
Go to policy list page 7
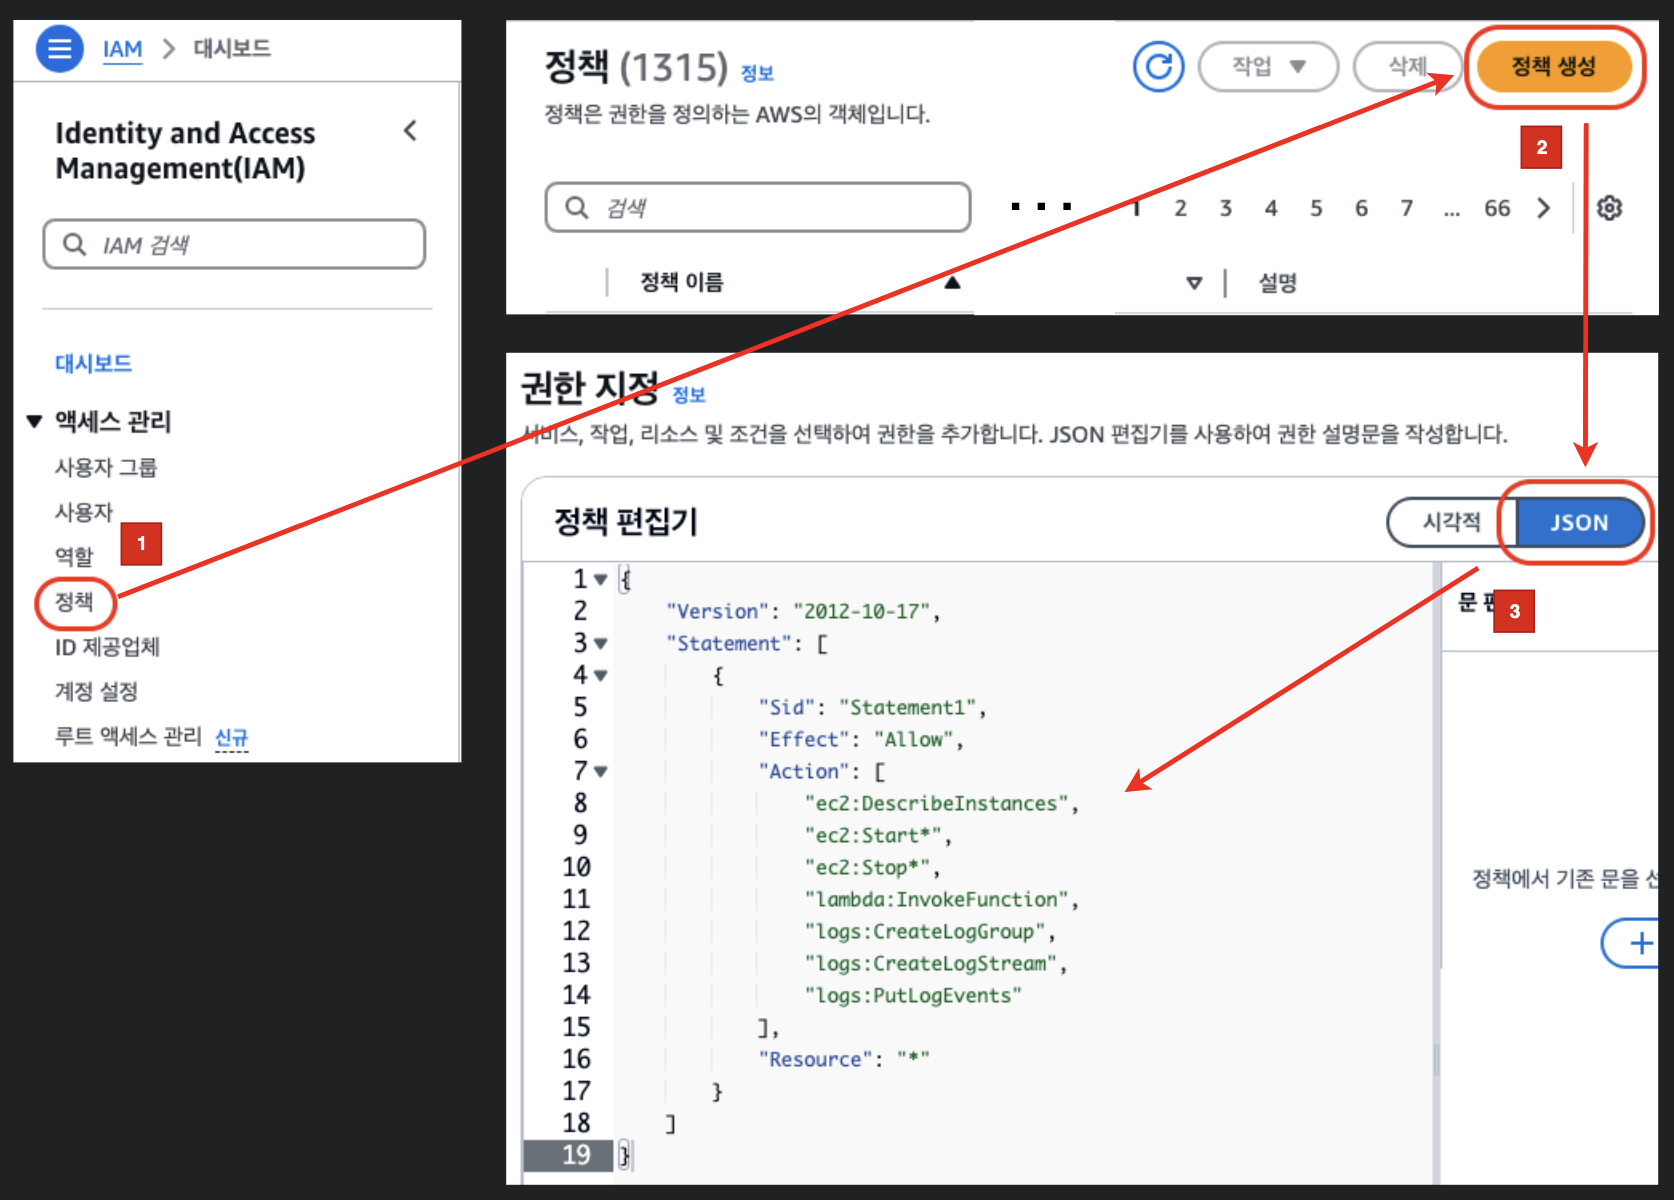pos(1406,208)
